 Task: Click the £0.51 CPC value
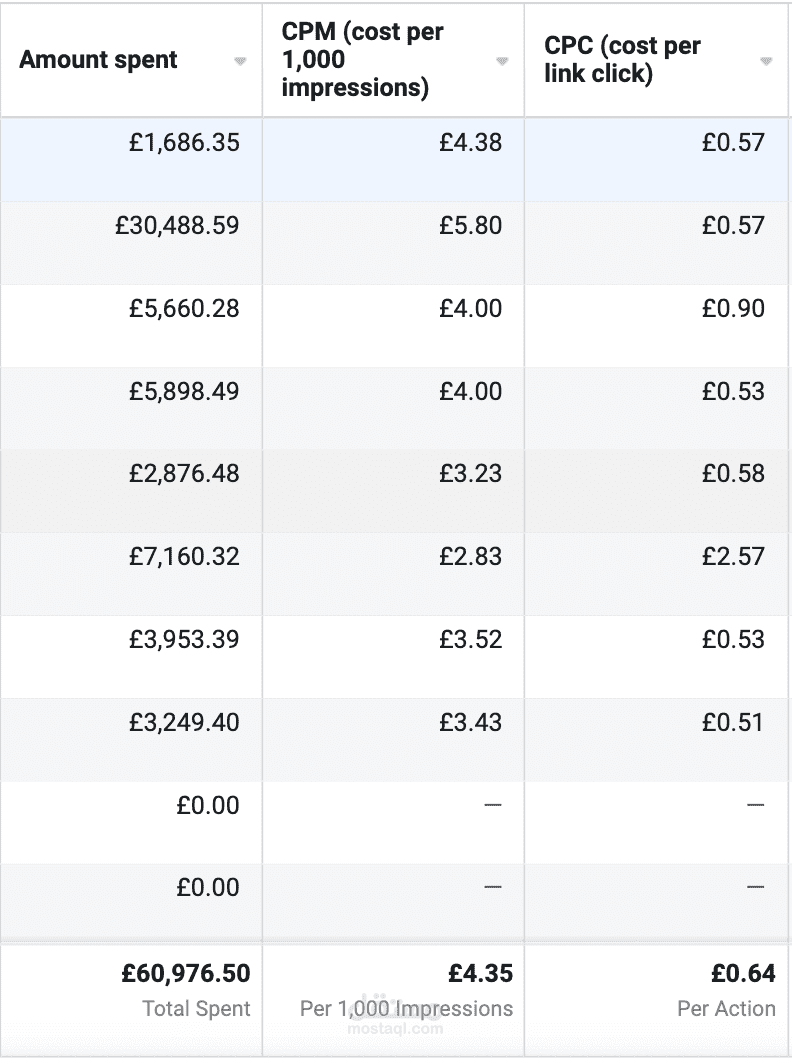733,723
